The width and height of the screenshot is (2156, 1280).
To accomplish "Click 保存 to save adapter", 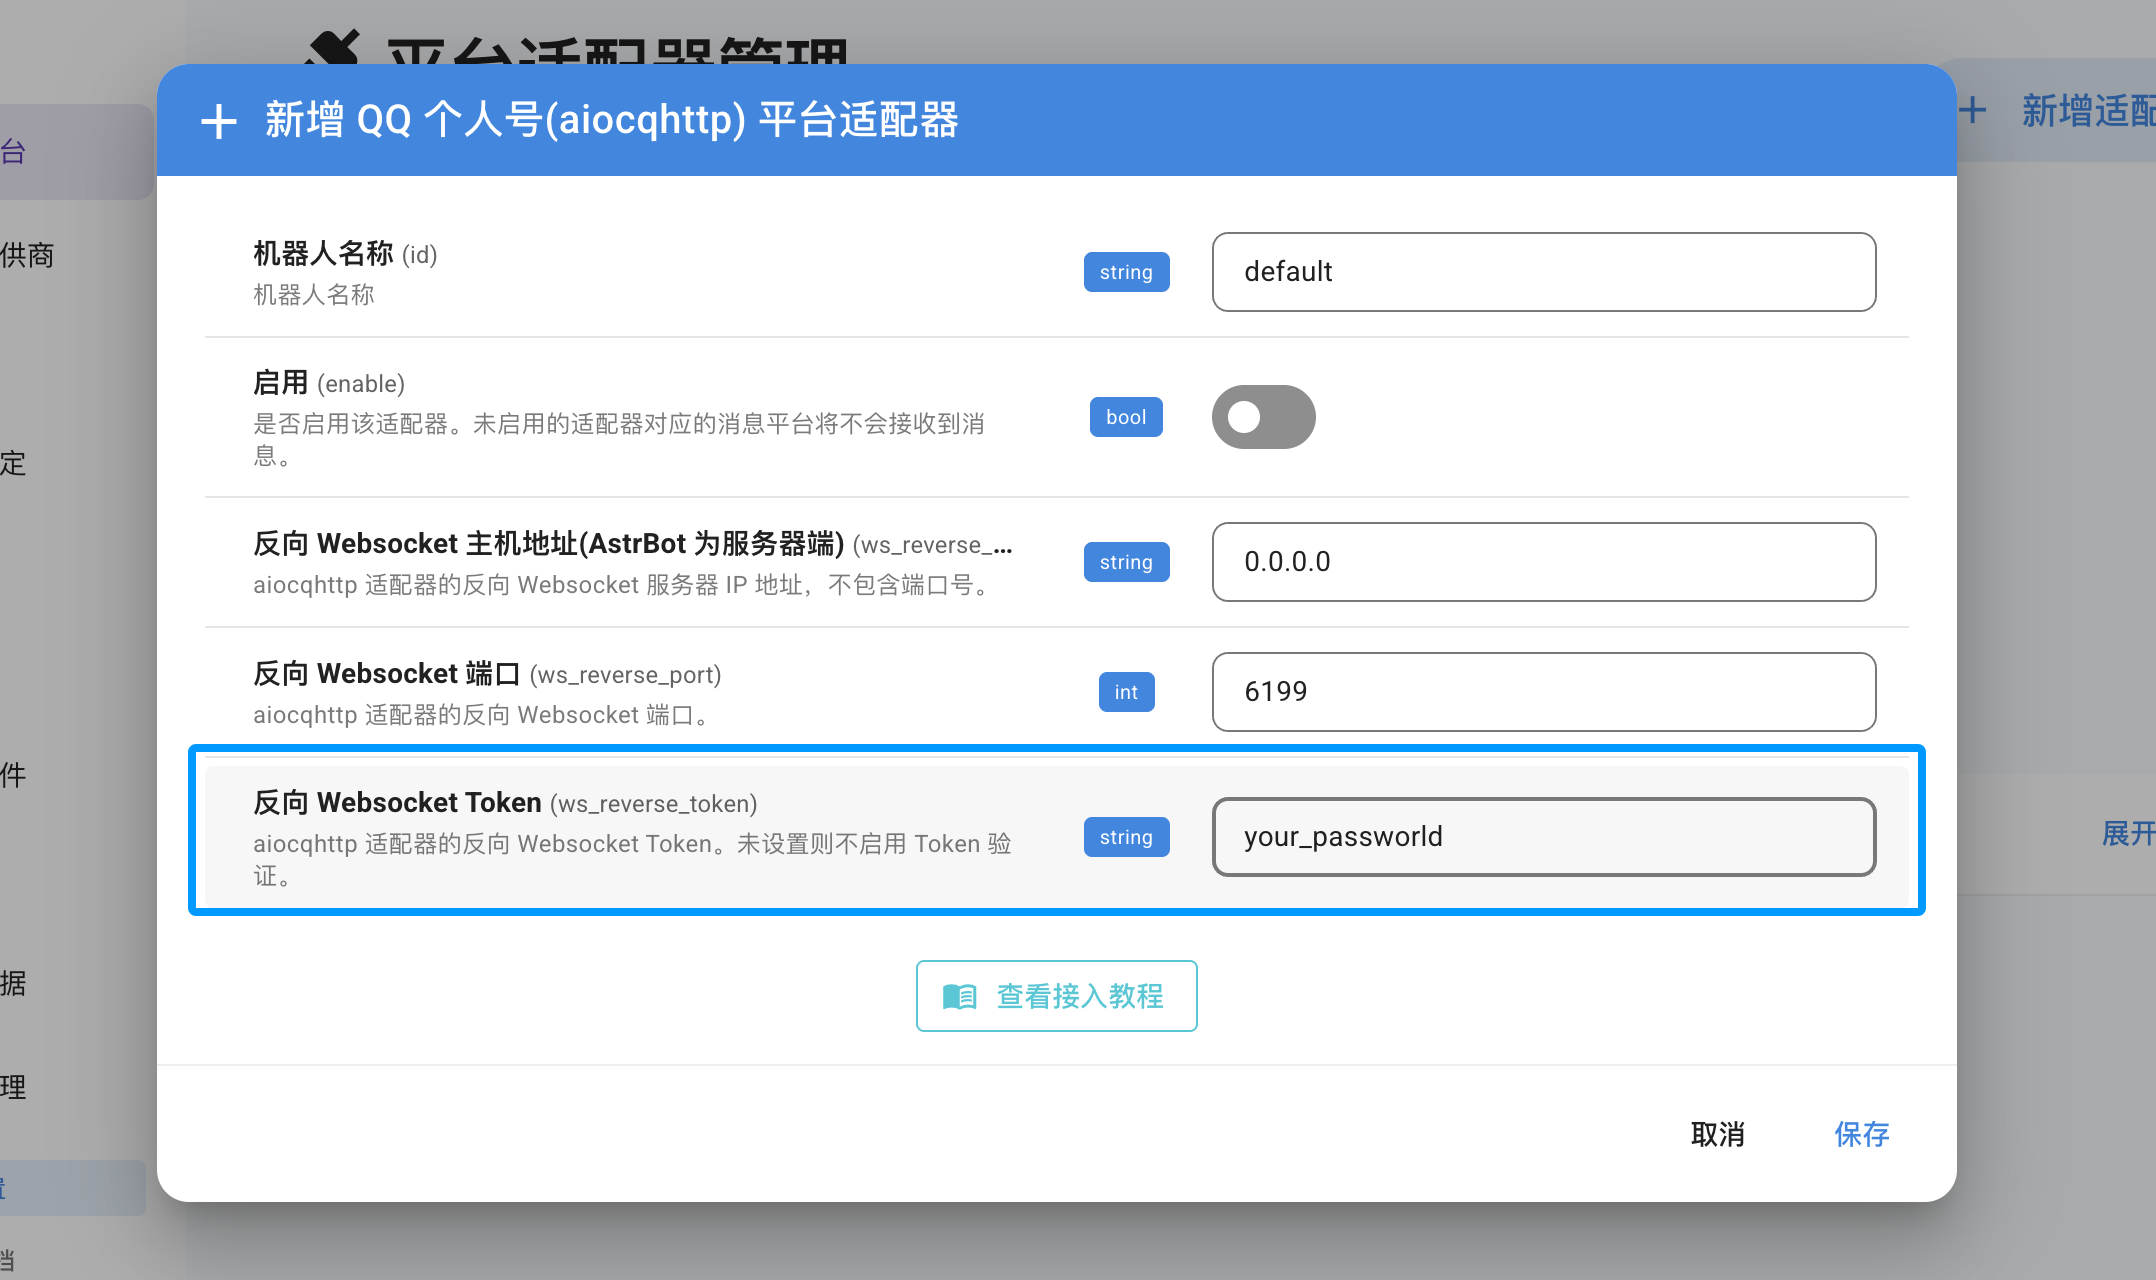I will (x=1862, y=1134).
